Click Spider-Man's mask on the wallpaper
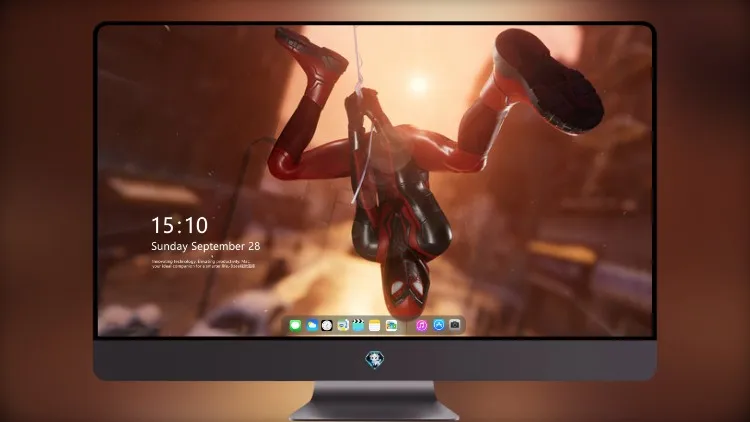This screenshot has height=422, width=750. [x=406, y=287]
